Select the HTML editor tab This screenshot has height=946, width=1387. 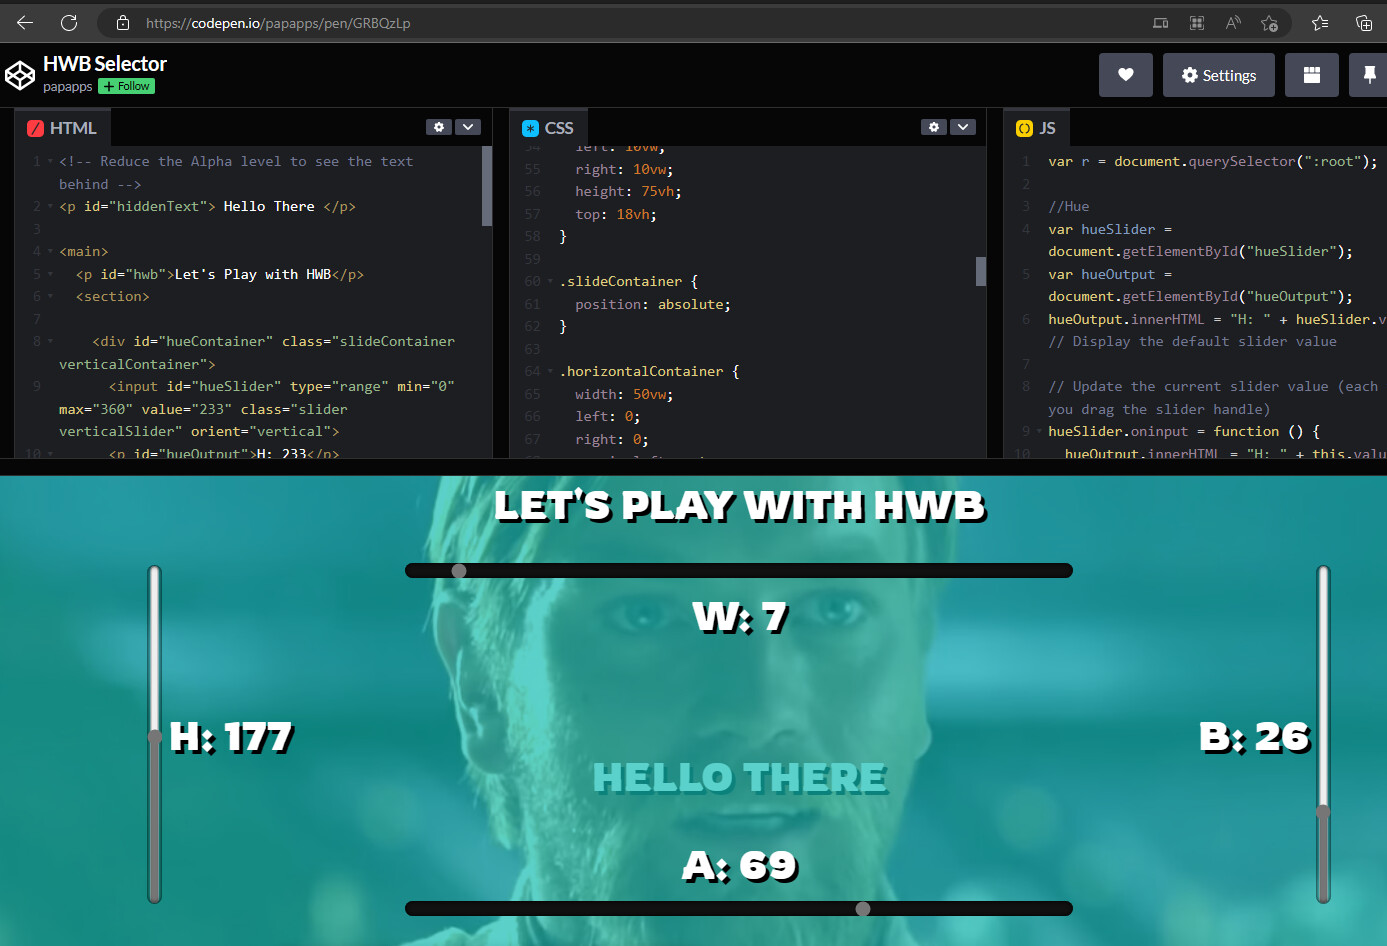[x=62, y=128]
